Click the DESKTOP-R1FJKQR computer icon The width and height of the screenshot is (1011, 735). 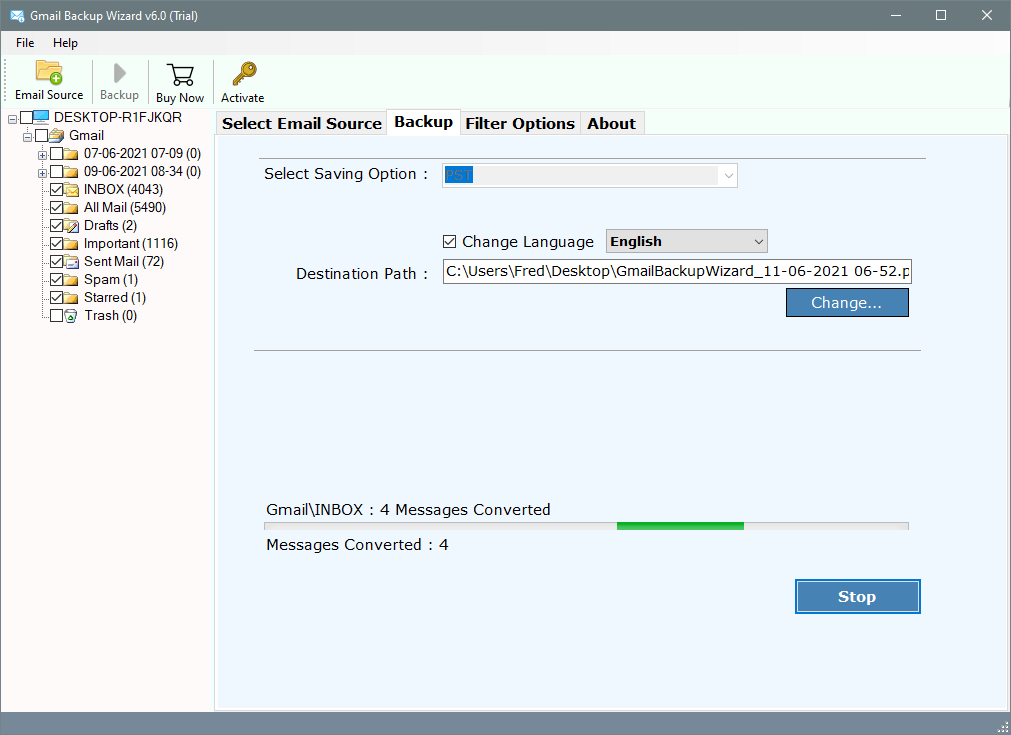coord(41,117)
